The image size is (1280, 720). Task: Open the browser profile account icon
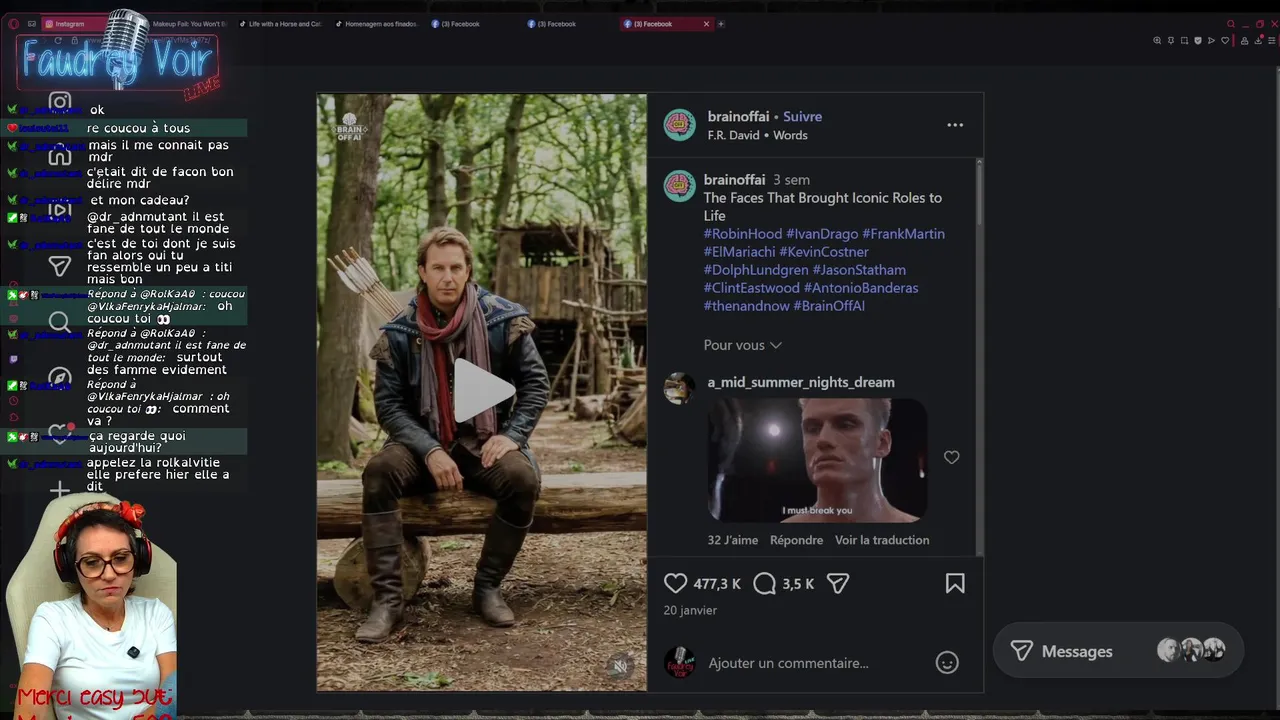1244,41
